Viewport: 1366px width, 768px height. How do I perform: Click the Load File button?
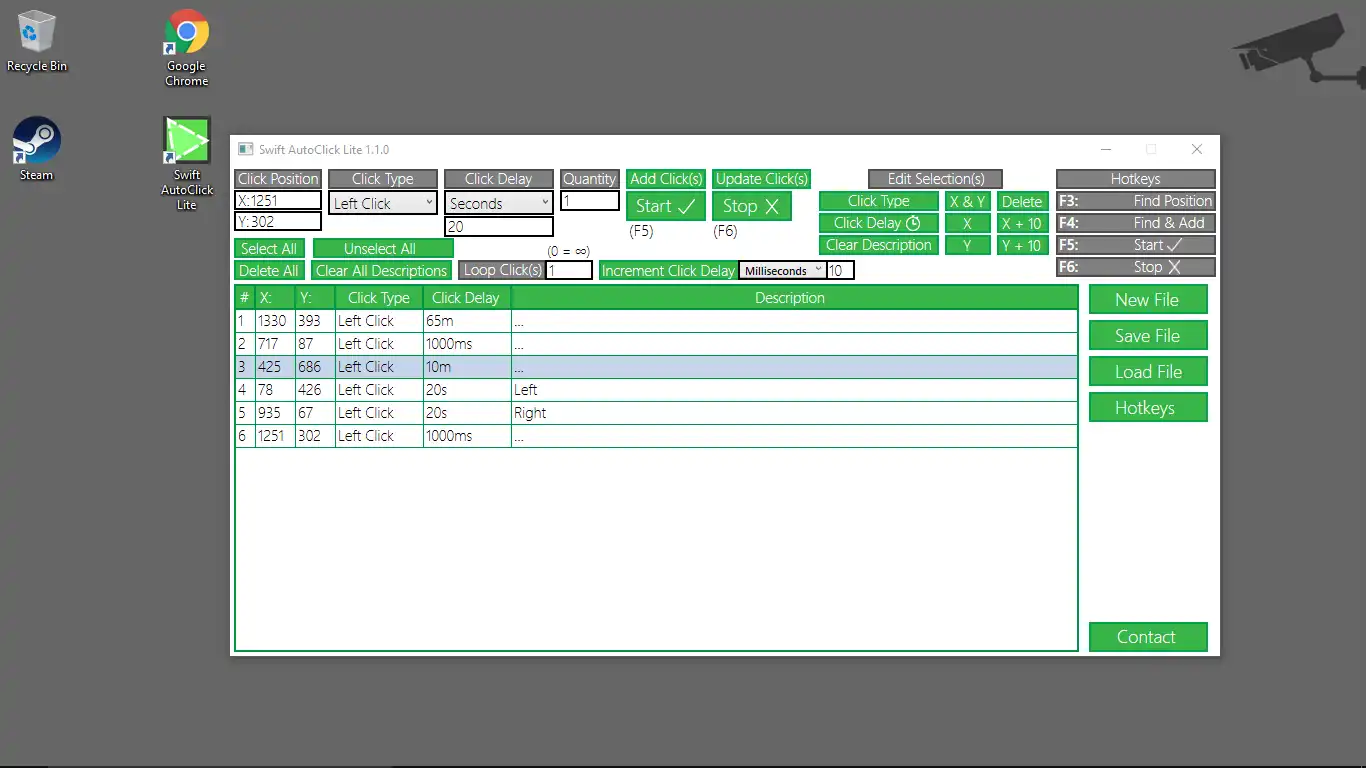click(x=1148, y=372)
